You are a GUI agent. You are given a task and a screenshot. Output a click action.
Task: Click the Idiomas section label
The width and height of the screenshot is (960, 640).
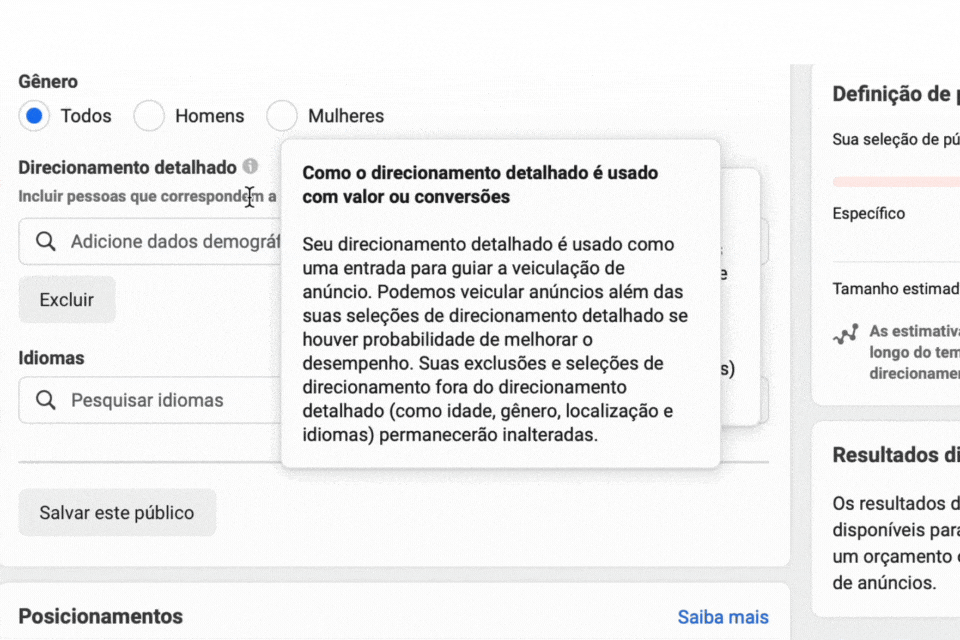click(51, 357)
